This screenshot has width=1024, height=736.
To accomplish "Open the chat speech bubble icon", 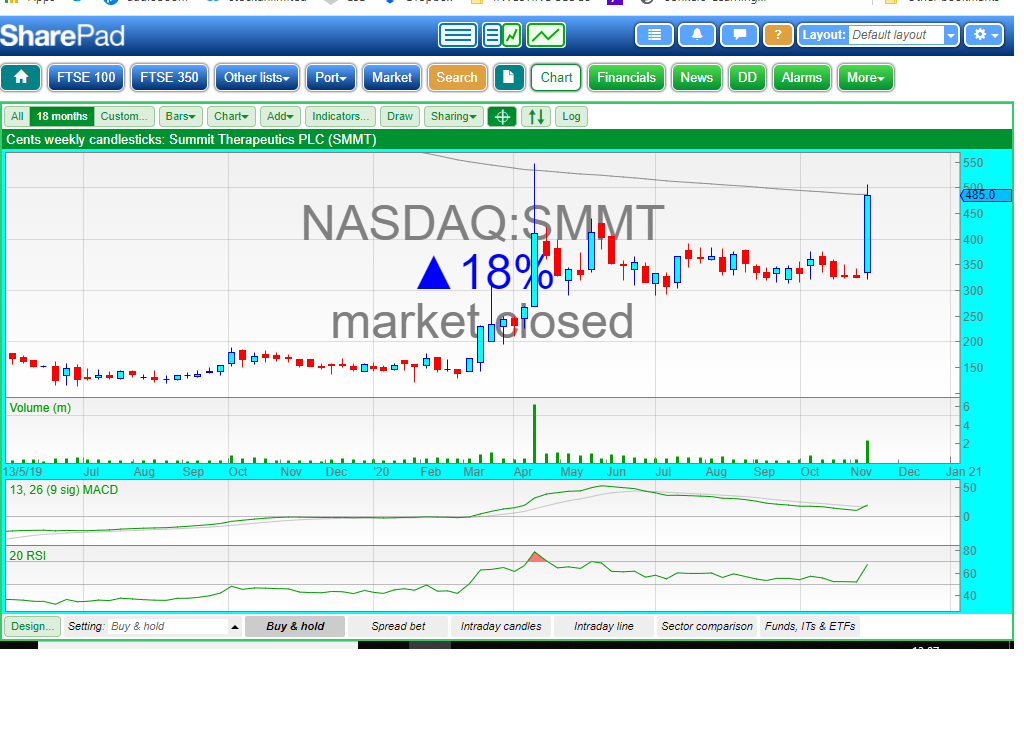I will point(739,35).
